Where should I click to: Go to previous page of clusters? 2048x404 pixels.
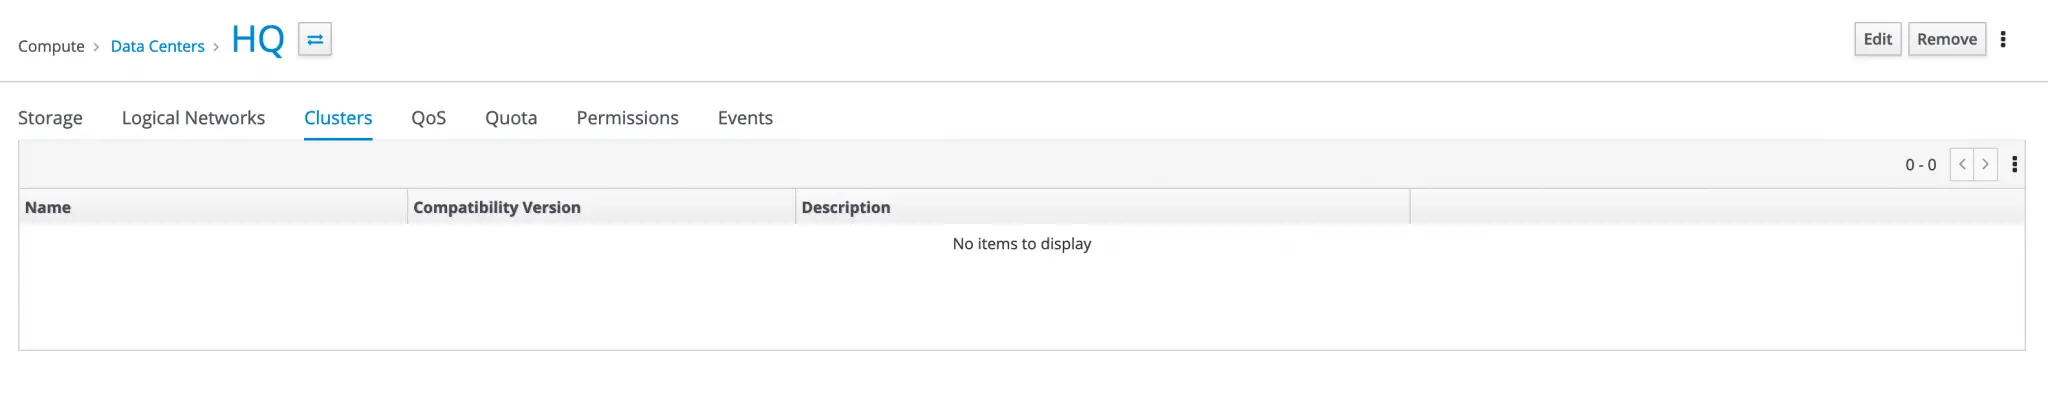point(1962,164)
